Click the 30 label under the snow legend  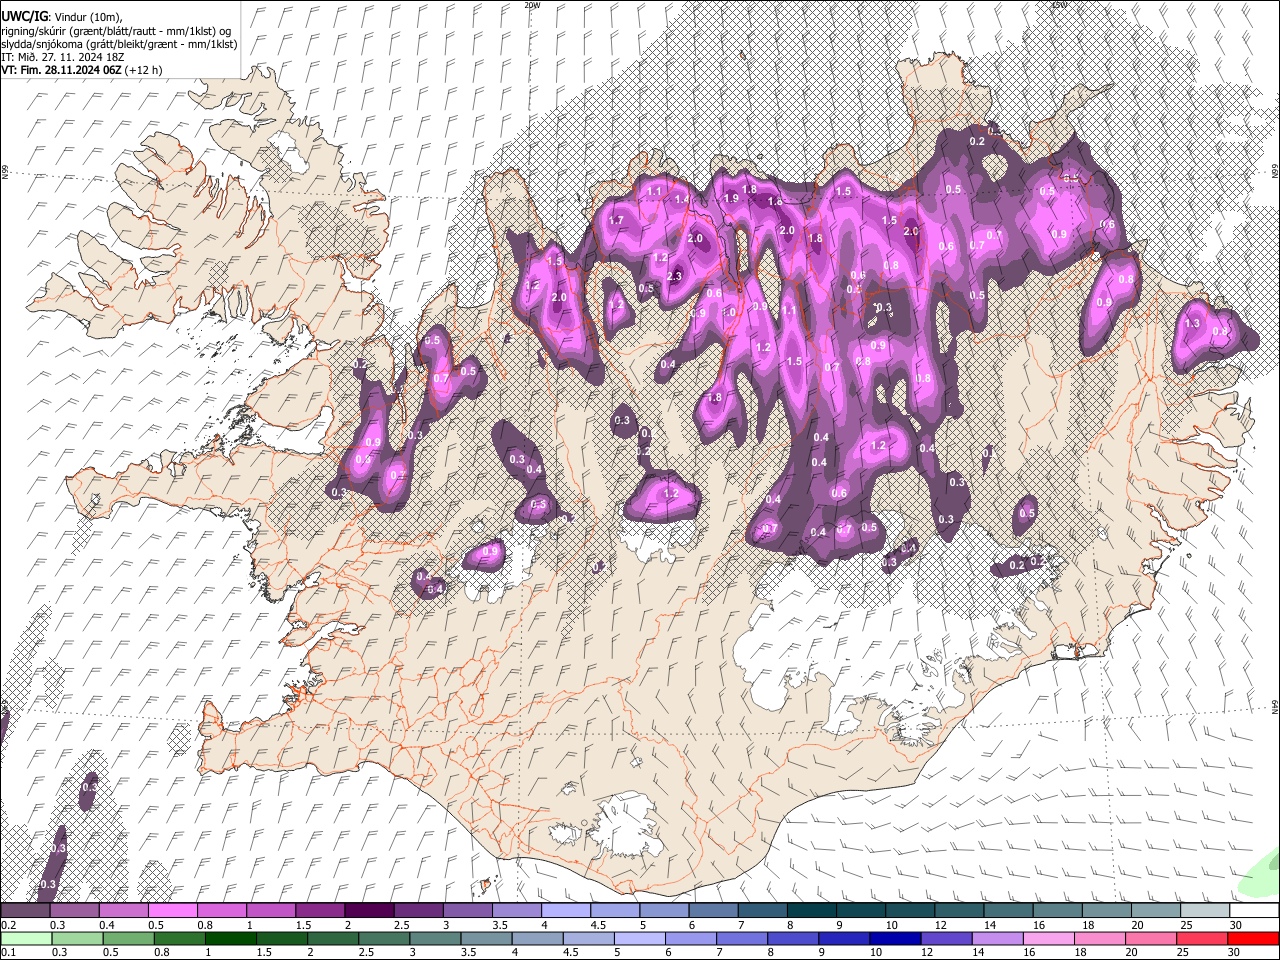tap(1236, 925)
